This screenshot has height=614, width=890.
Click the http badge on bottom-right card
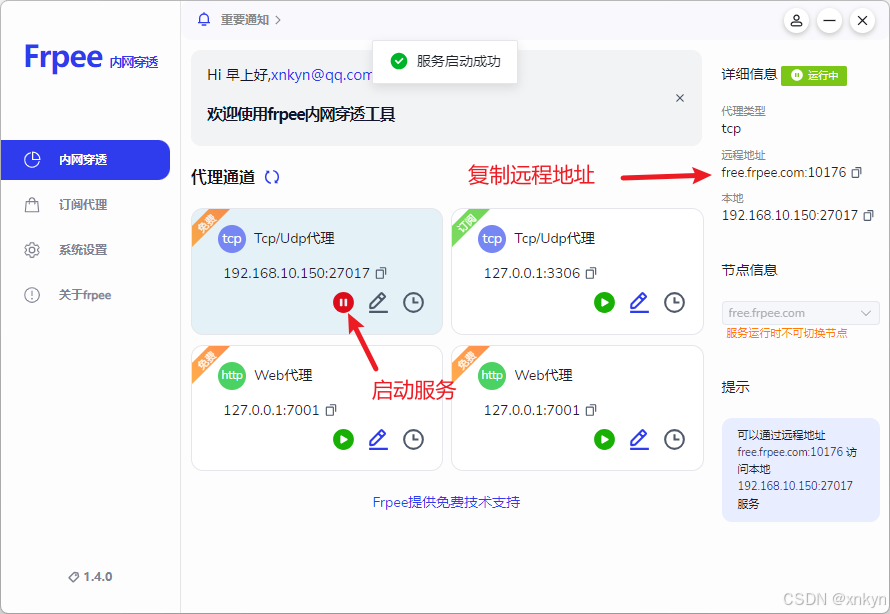point(492,376)
